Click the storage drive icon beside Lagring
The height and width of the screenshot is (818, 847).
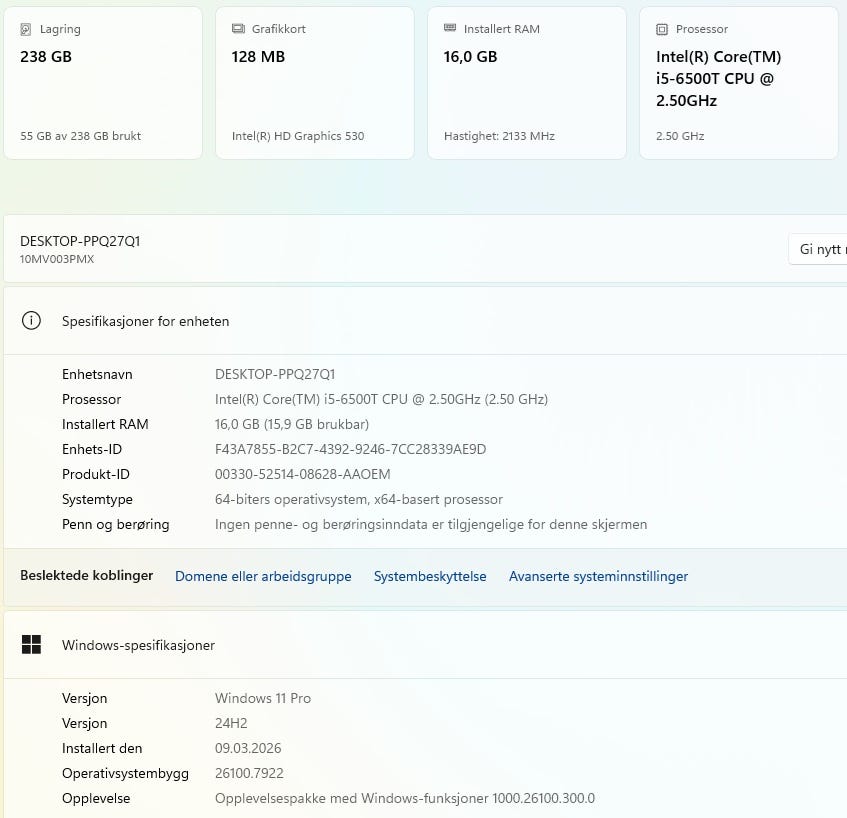click(26, 30)
